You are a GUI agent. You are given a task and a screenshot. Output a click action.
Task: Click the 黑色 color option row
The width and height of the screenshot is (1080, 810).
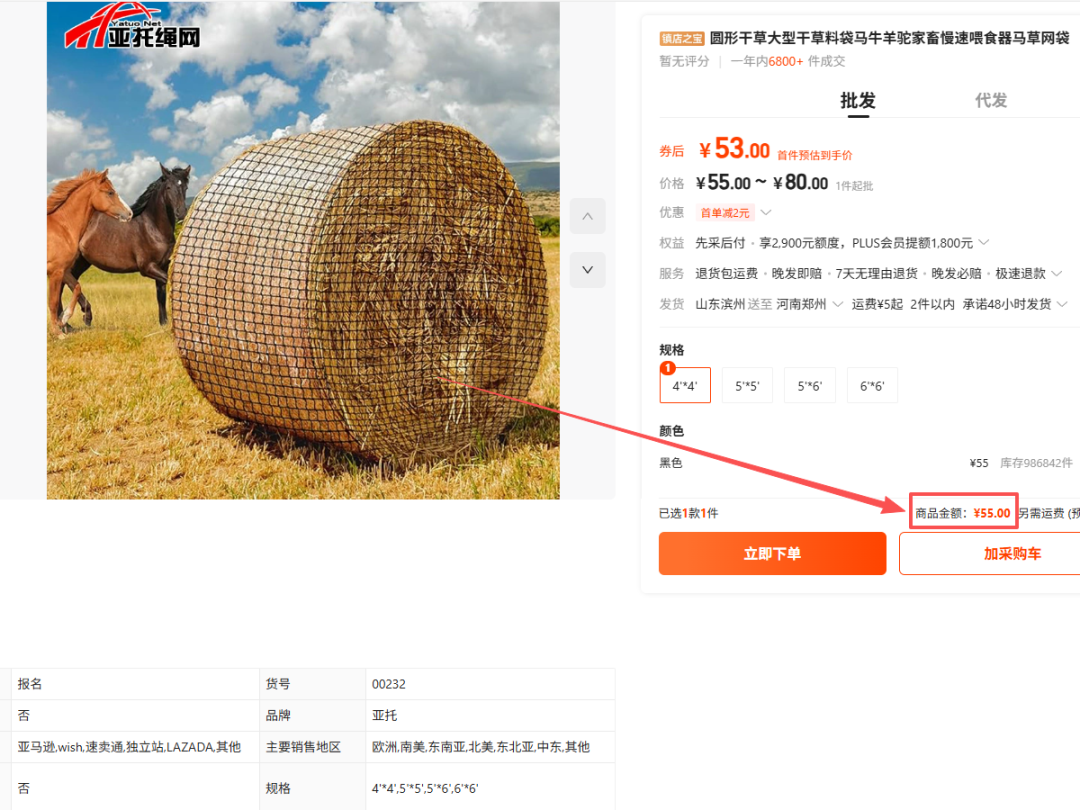866,463
